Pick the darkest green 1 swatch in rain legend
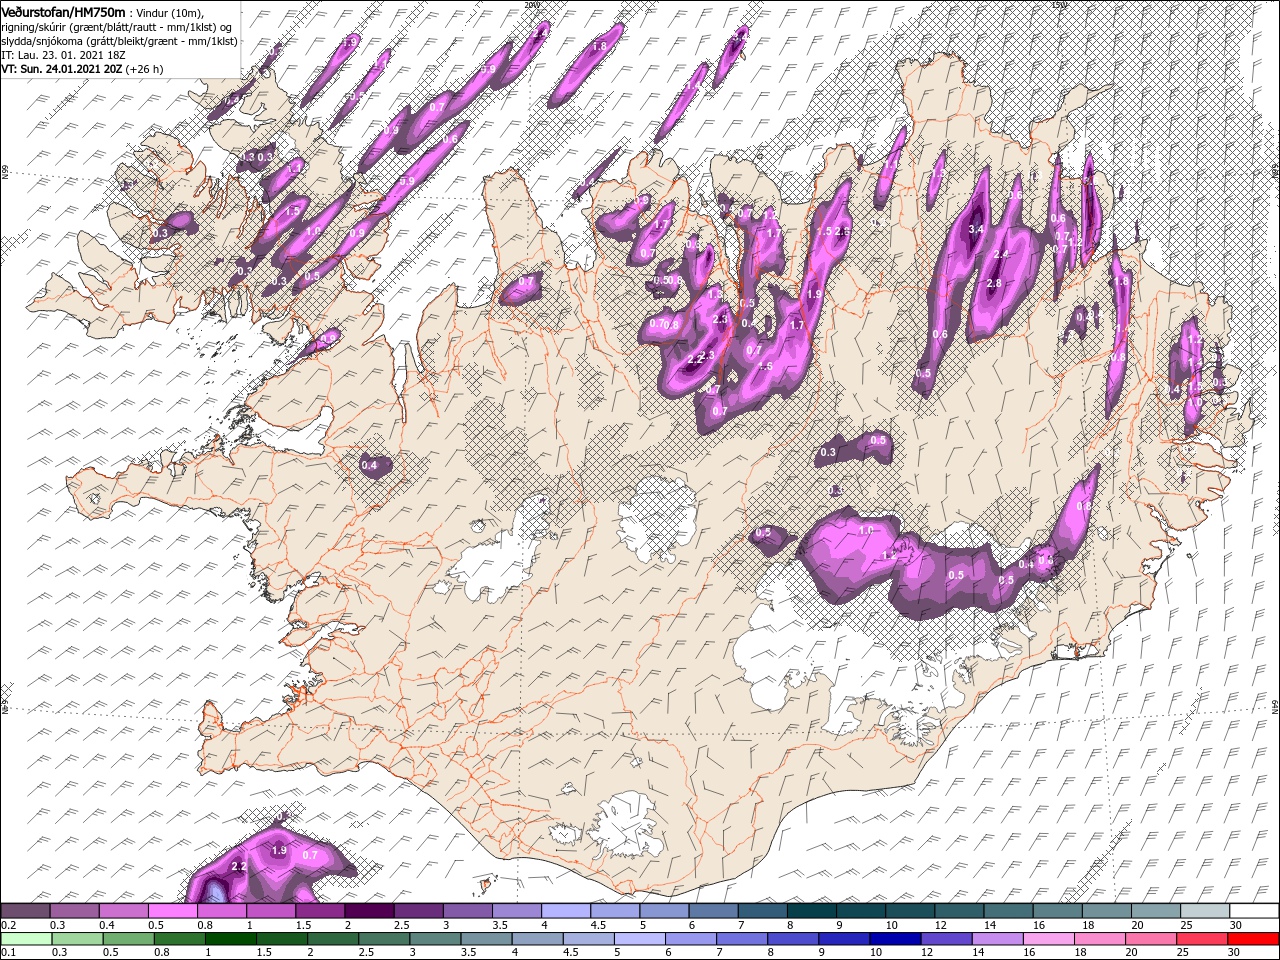Viewport: 1280px width, 960px height. (x=231, y=938)
